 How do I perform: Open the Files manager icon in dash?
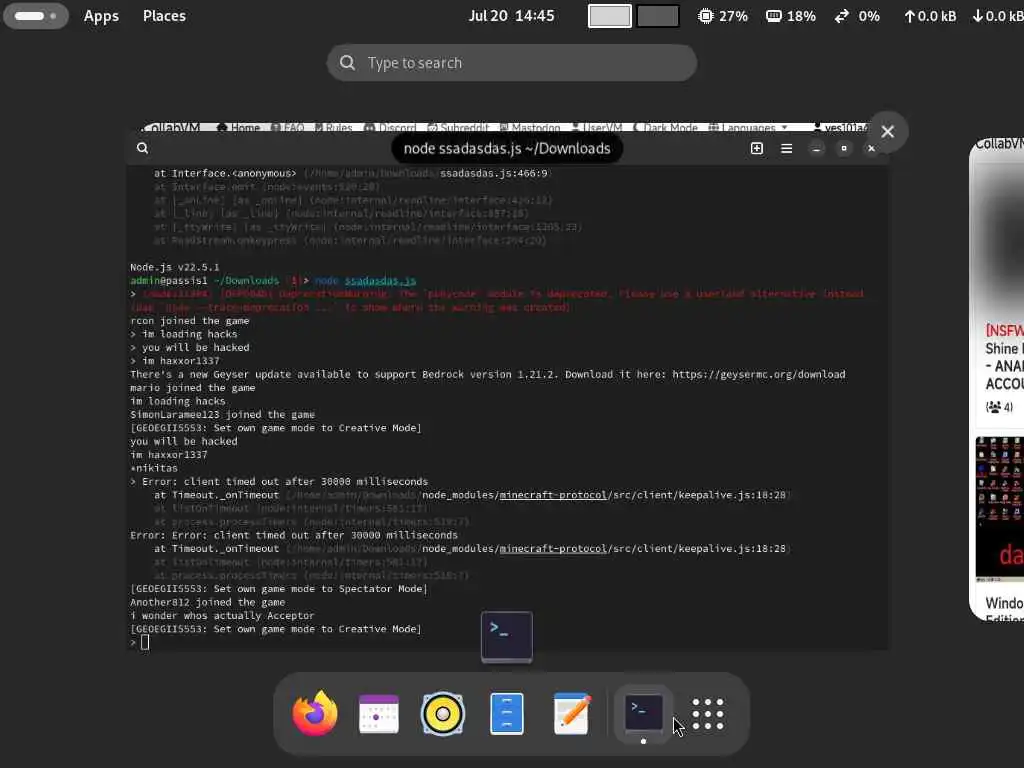coord(507,714)
